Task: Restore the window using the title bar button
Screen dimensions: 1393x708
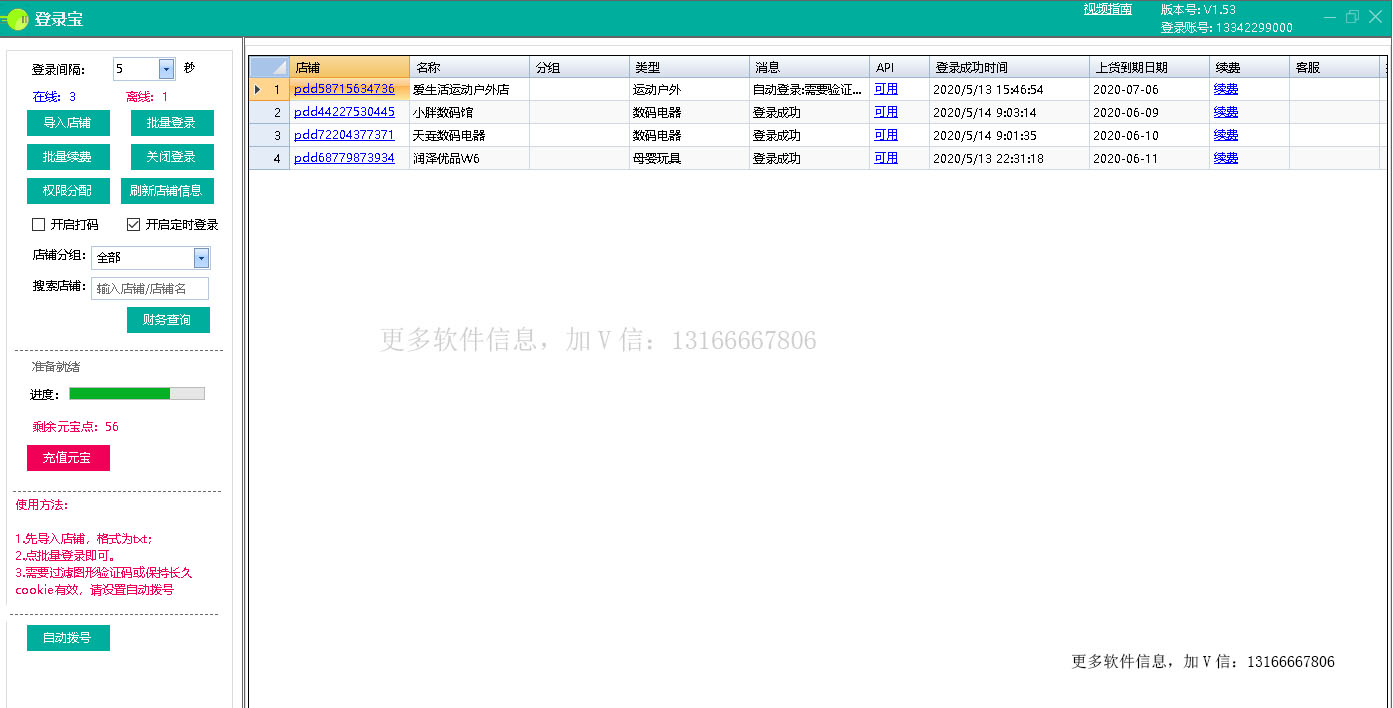Action: [x=1352, y=17]
